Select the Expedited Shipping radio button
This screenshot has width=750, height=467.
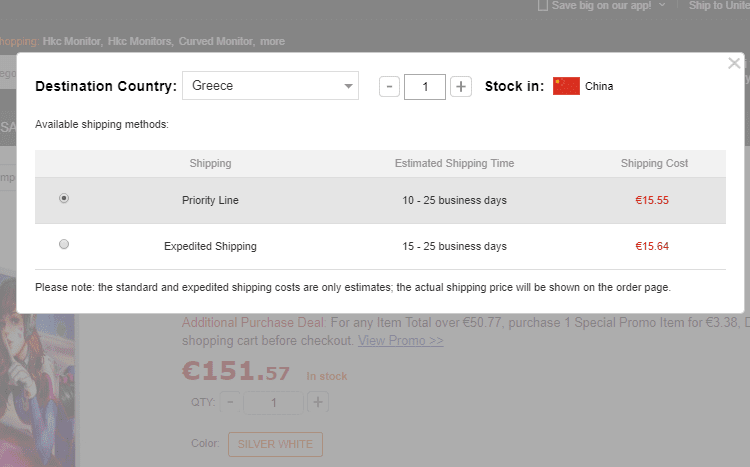65,245
